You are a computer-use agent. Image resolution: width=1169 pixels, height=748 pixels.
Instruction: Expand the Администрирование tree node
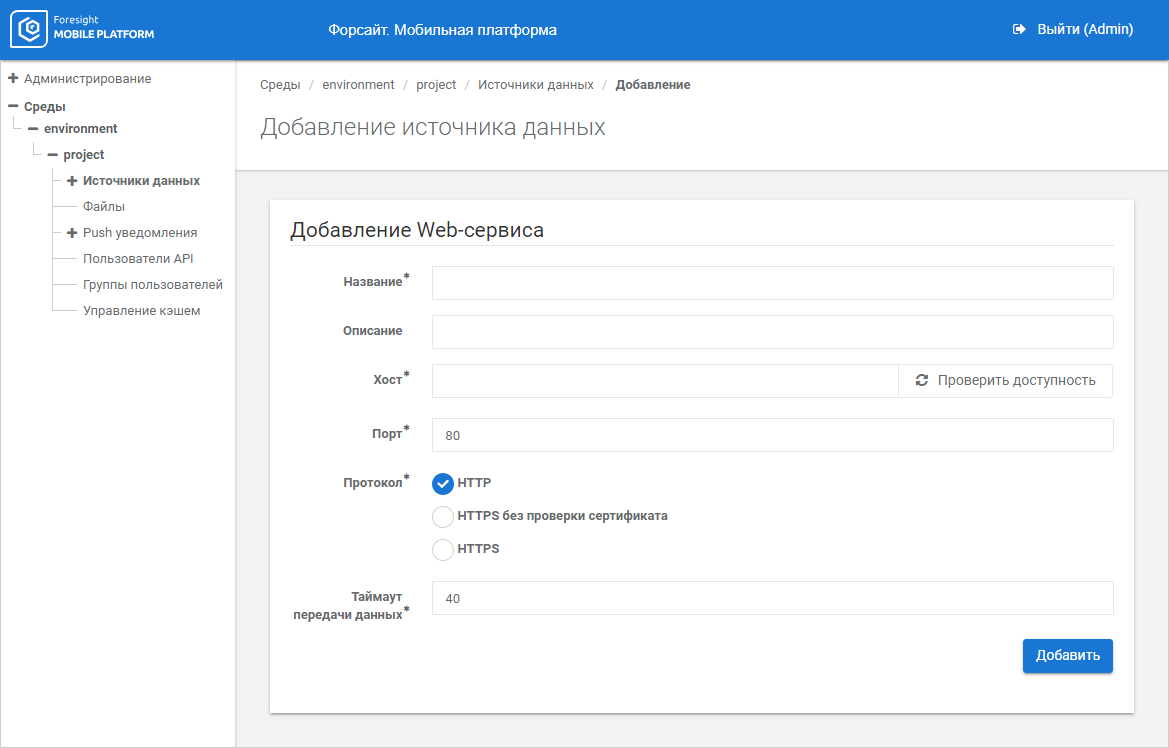13,78
